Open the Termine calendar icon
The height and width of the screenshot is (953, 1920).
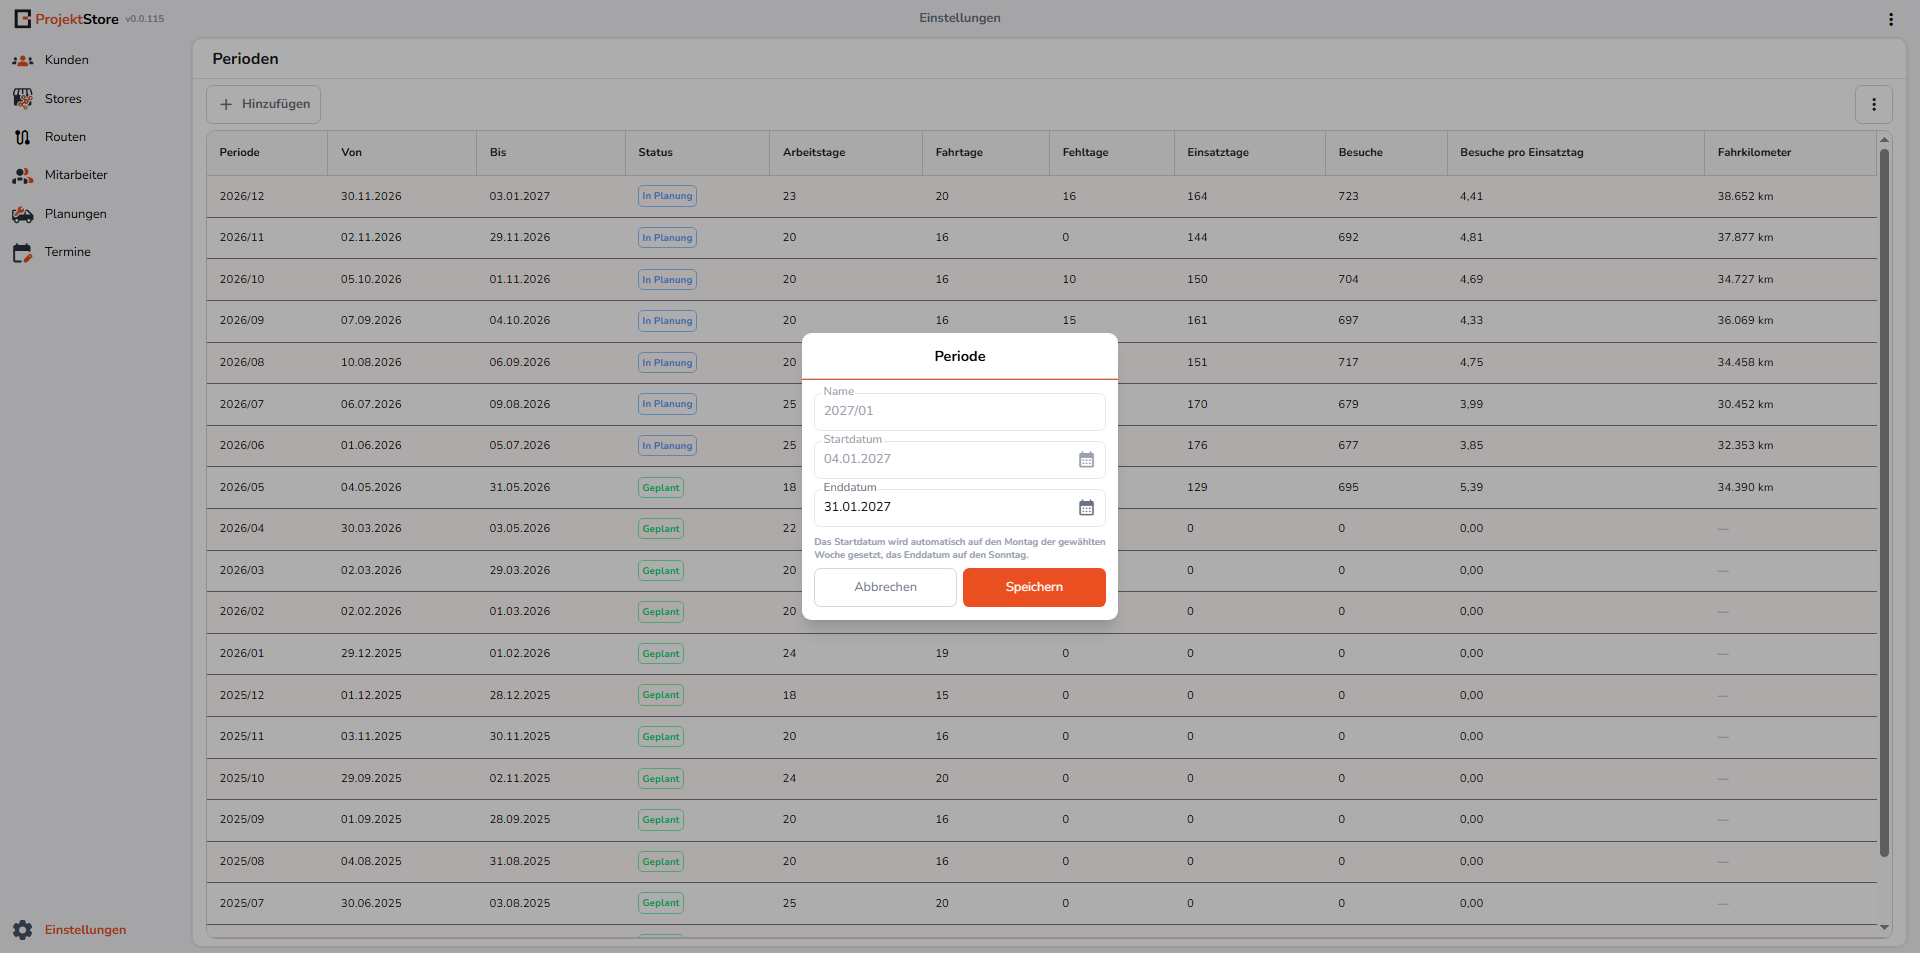point(22,253)
